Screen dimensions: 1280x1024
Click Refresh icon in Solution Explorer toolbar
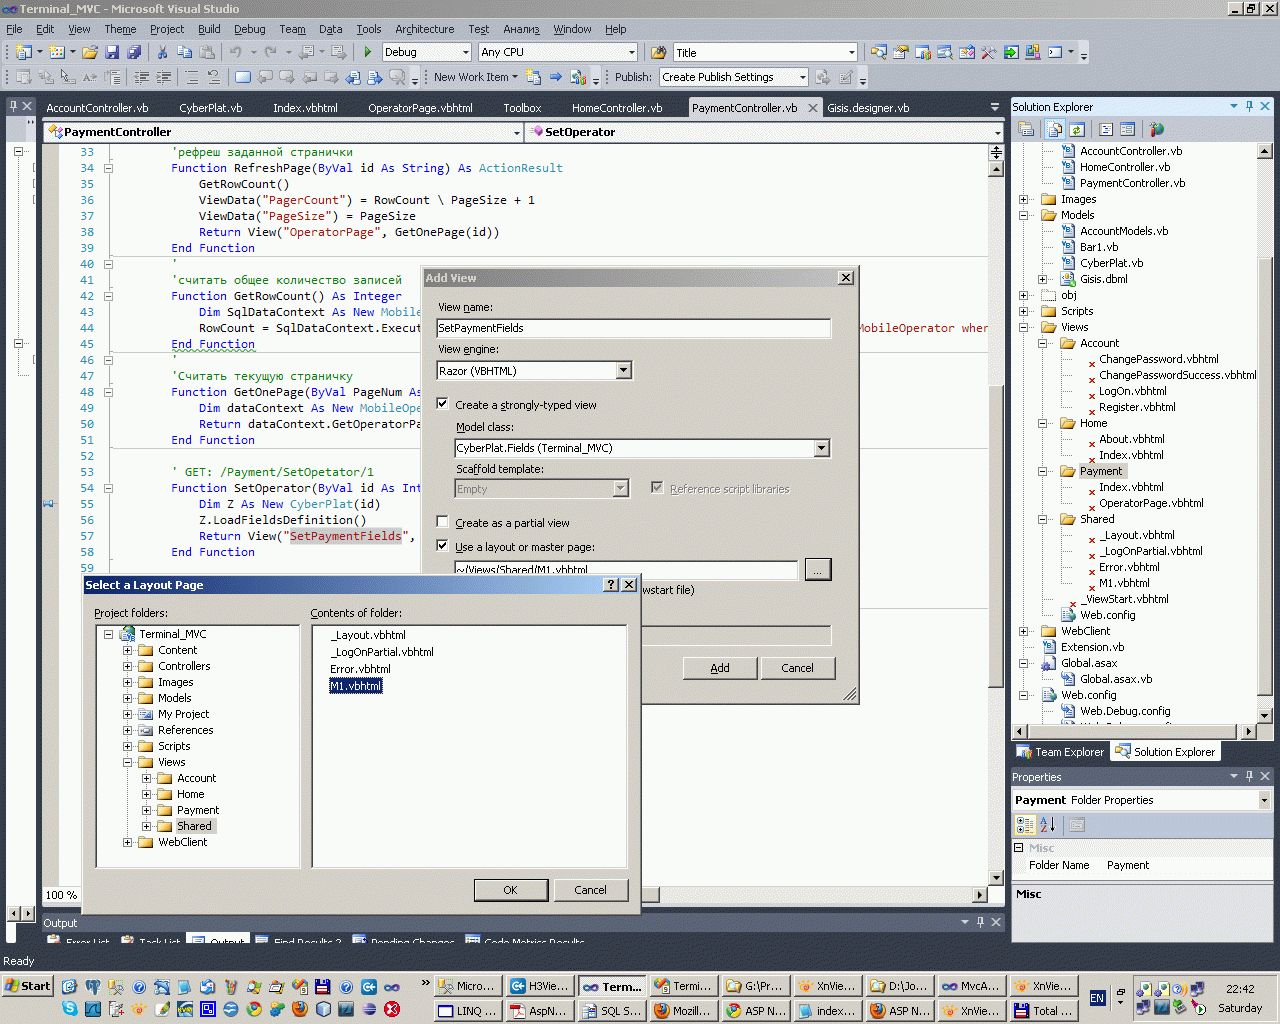tap(1077, 129)
